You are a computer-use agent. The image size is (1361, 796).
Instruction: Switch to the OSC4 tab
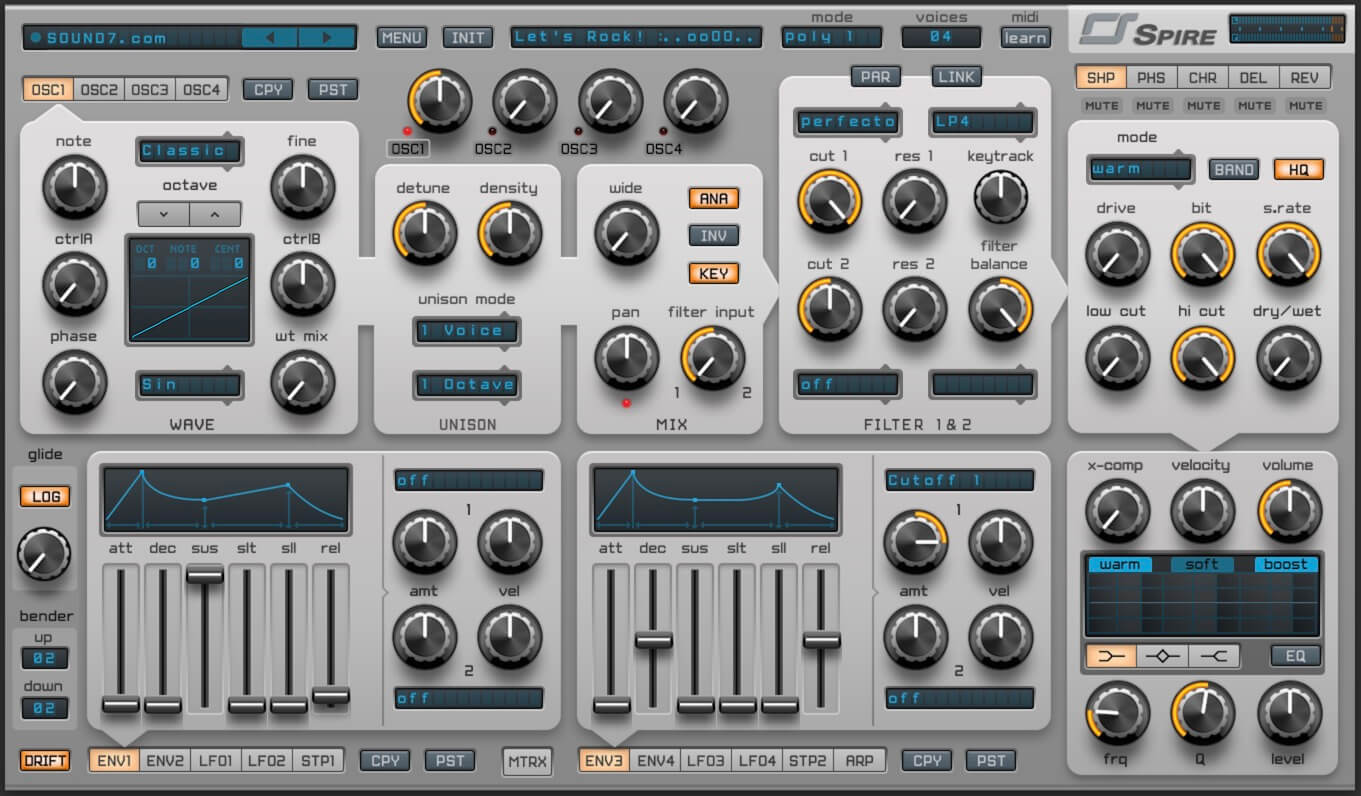tap(201, 89)
